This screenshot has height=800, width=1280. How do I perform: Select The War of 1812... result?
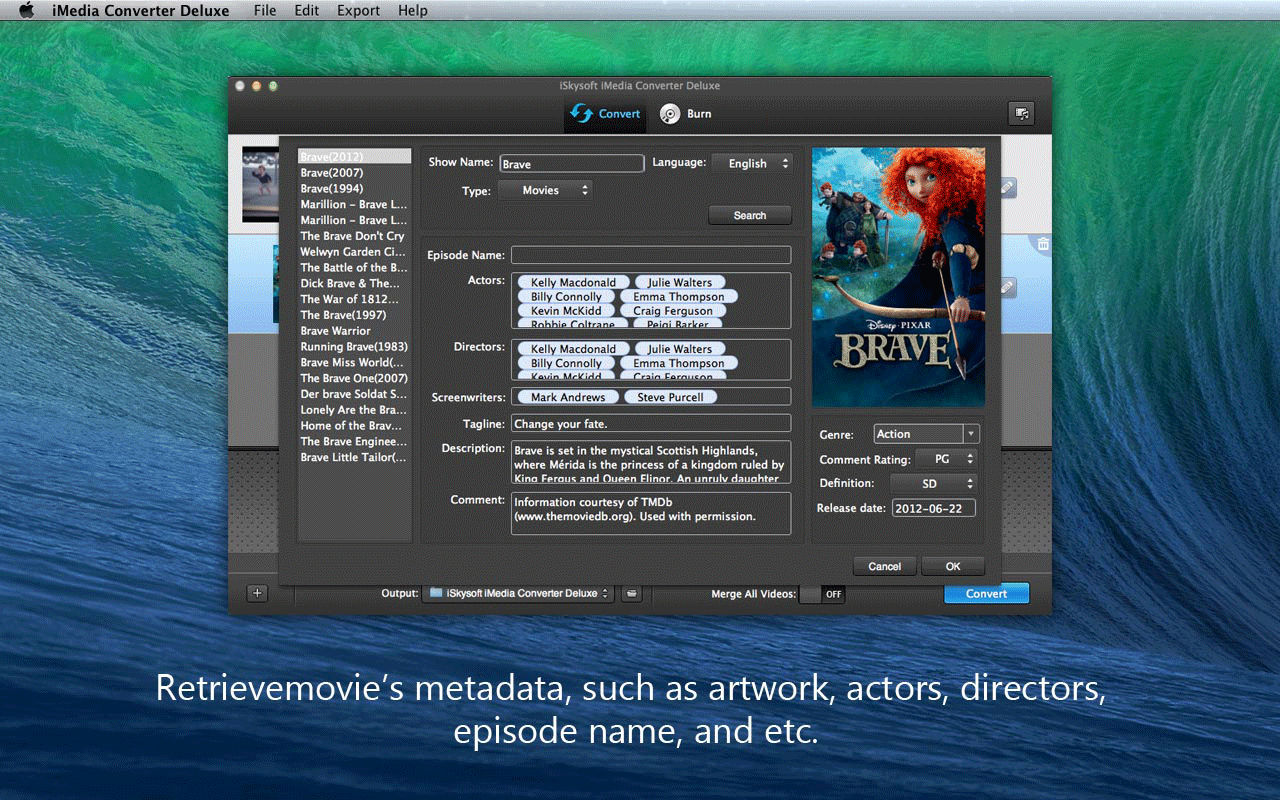(x=355, y=299)
